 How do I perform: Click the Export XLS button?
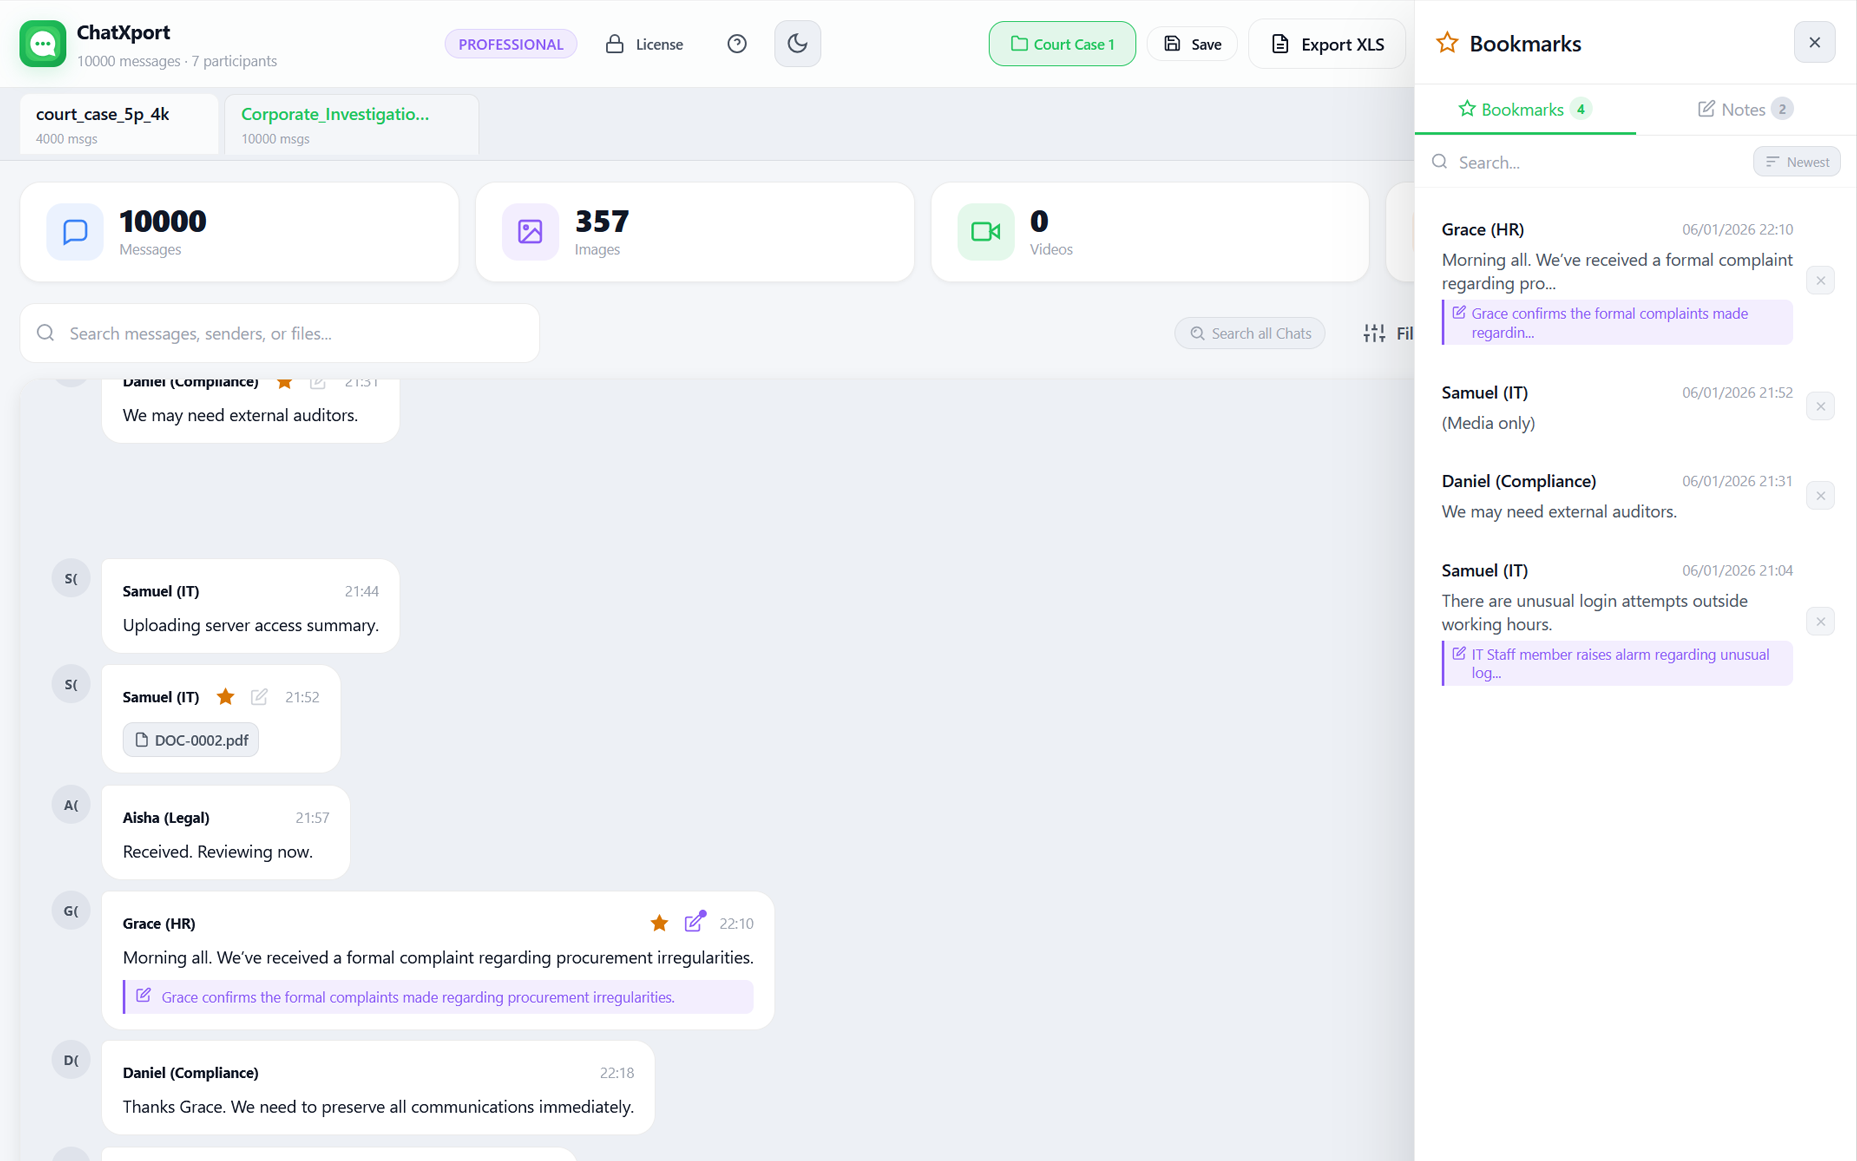pyautogui.click(x=1327, y=44)
